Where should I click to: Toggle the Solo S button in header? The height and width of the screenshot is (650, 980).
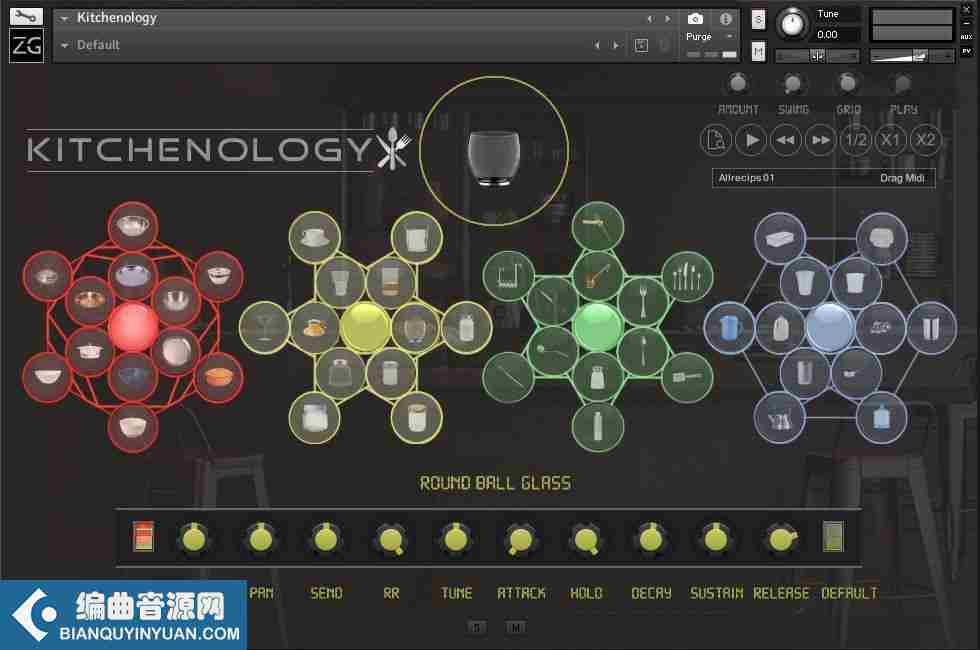click(x=758, y=19)
